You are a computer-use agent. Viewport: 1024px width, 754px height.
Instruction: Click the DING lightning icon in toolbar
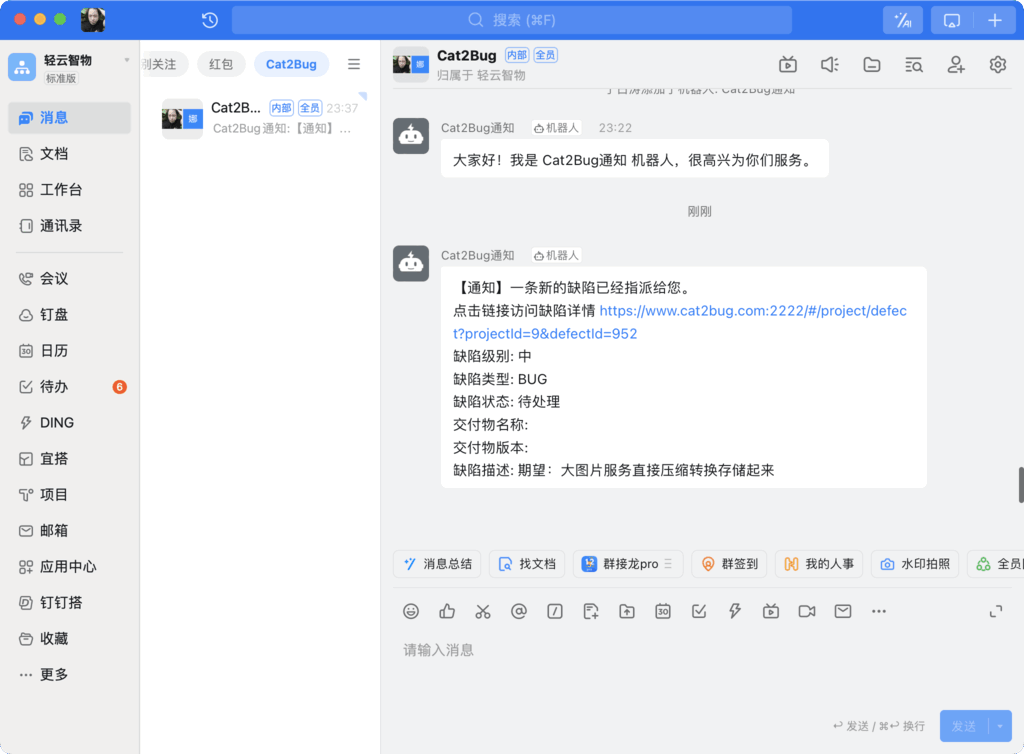tap(735, 611)
